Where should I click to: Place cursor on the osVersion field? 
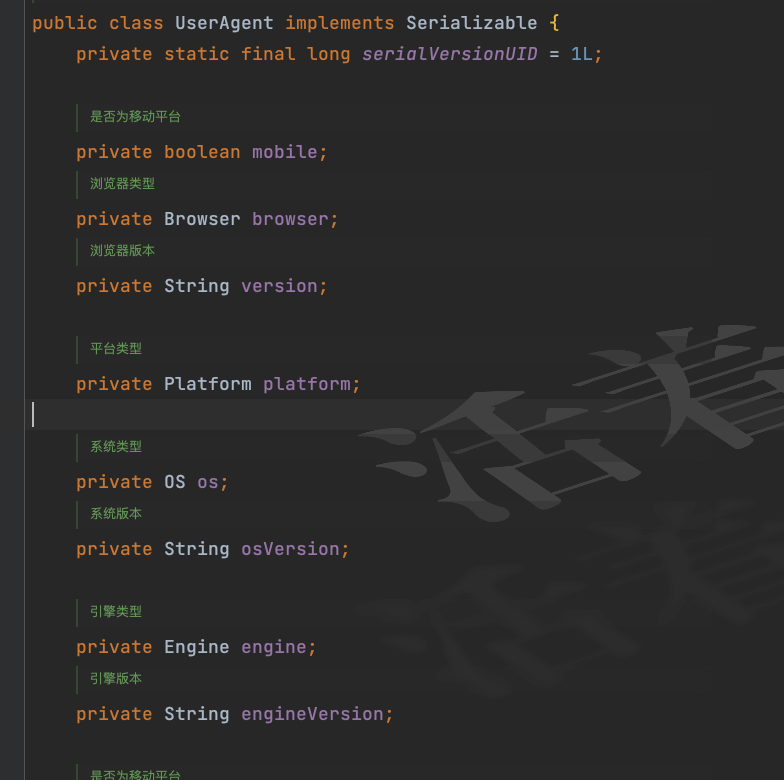(290, 549)
